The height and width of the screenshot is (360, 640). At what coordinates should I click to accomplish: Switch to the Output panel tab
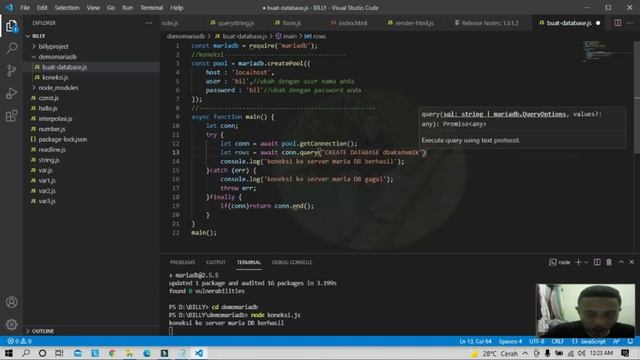click(216, 262)
